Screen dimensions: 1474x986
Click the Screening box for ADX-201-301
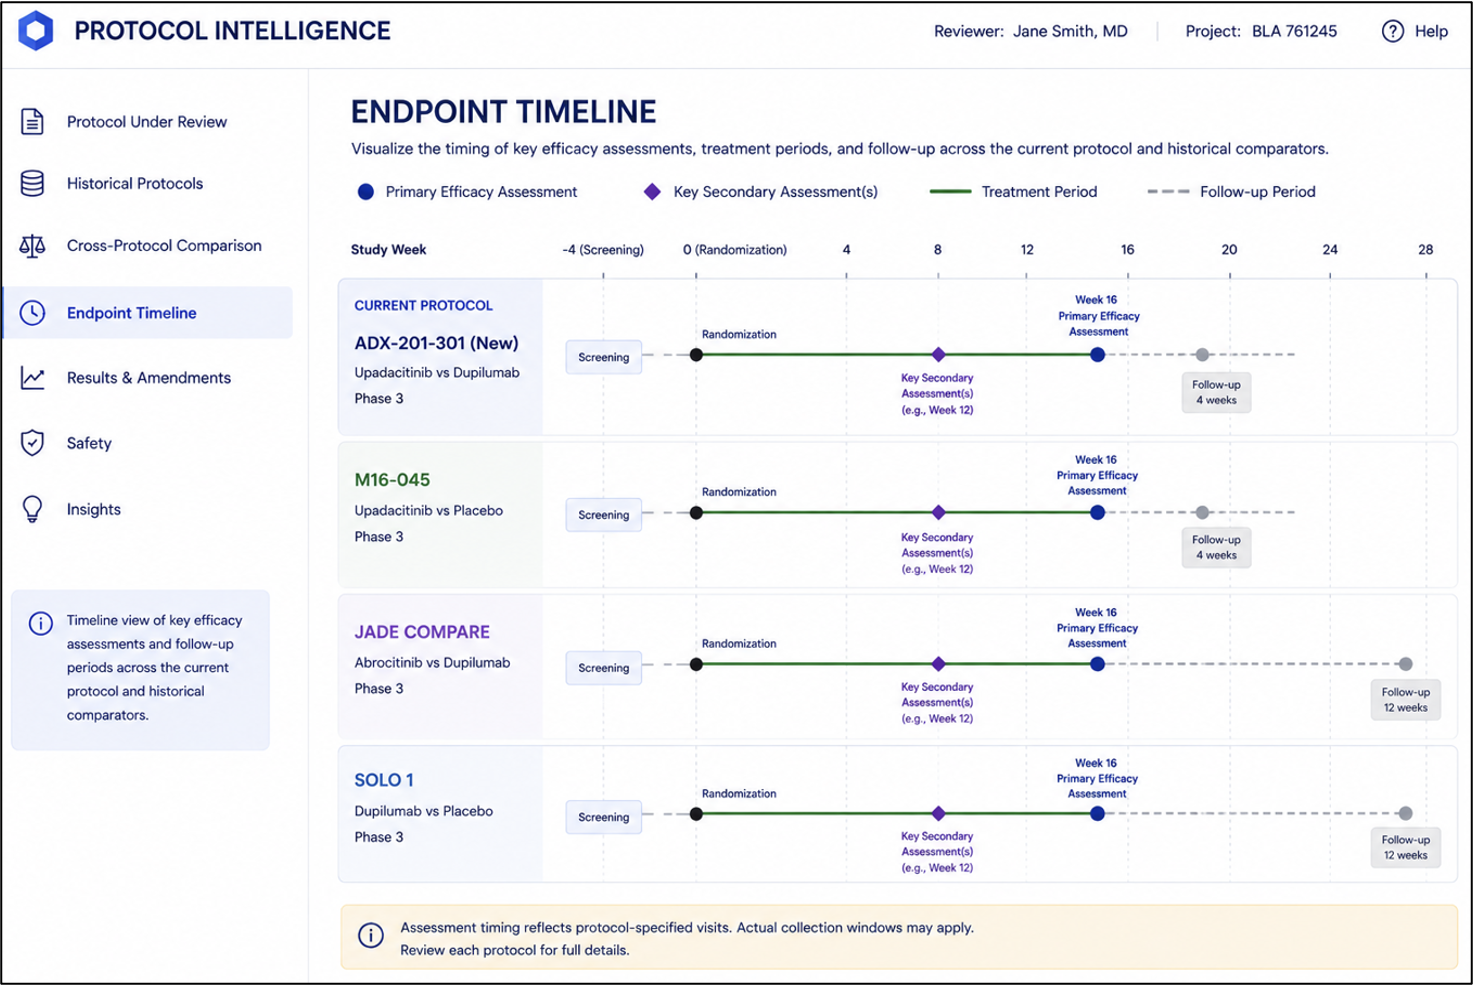tap(604, 357)
